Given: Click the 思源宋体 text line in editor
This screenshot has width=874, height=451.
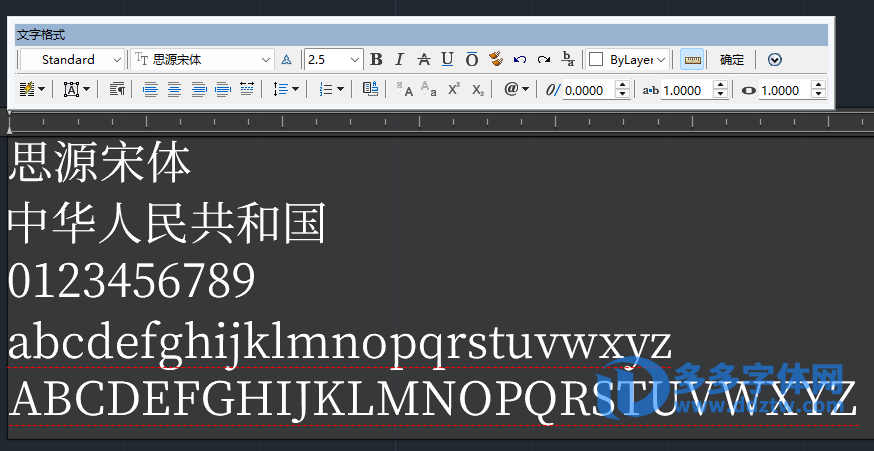Looking at the screenshot, I should click(x=100, y=163).
